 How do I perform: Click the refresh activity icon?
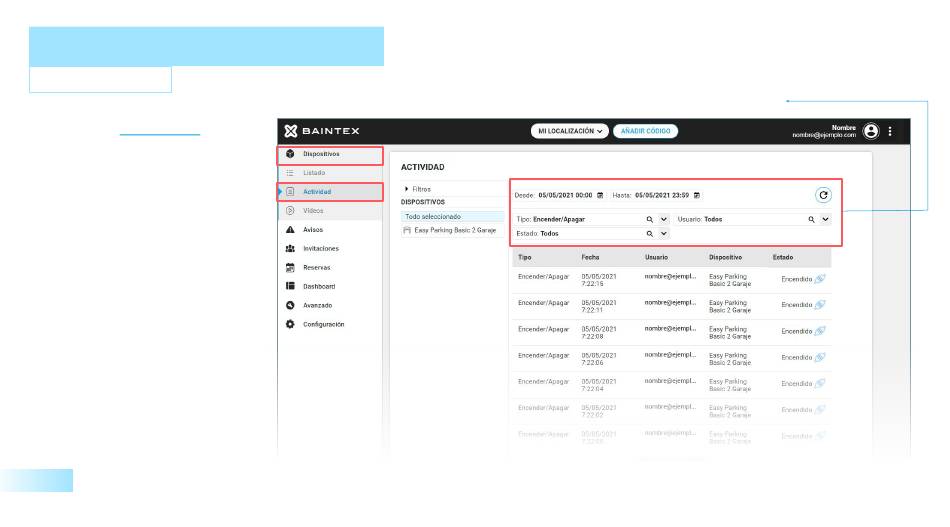tap(823, 195)
